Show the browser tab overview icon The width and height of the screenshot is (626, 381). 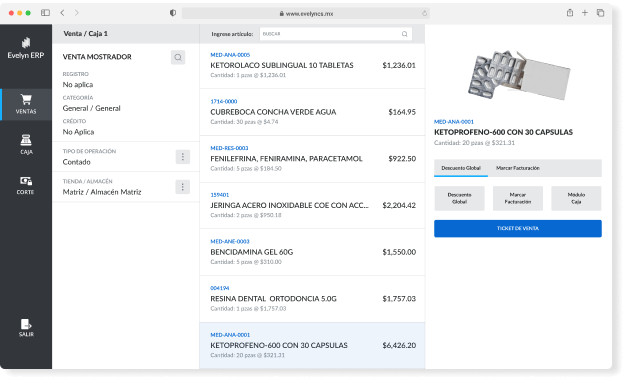point(600,13)
